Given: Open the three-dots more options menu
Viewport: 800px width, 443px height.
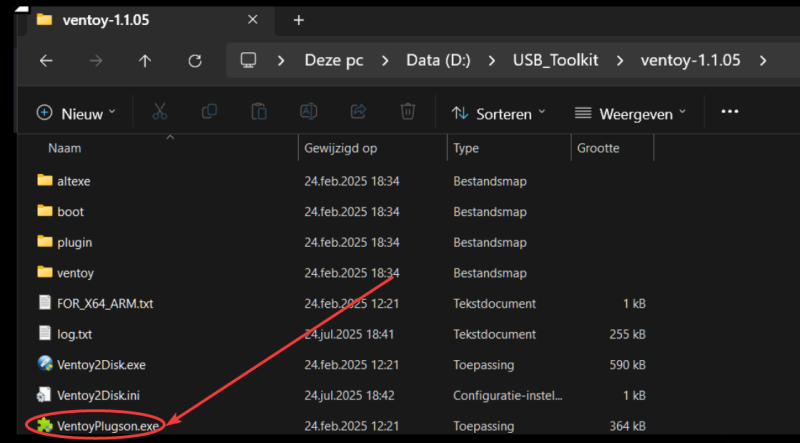Looking at the screenshot, I should pos(730,112).
